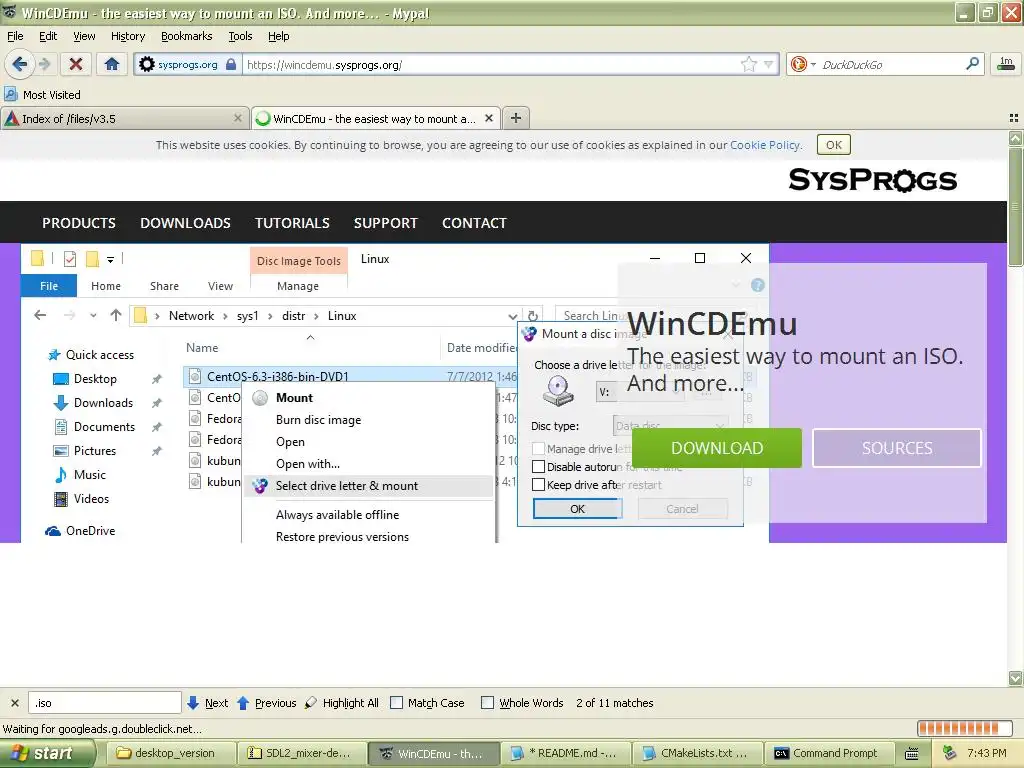Stop loading with the red X button

[x=76, y=64]
